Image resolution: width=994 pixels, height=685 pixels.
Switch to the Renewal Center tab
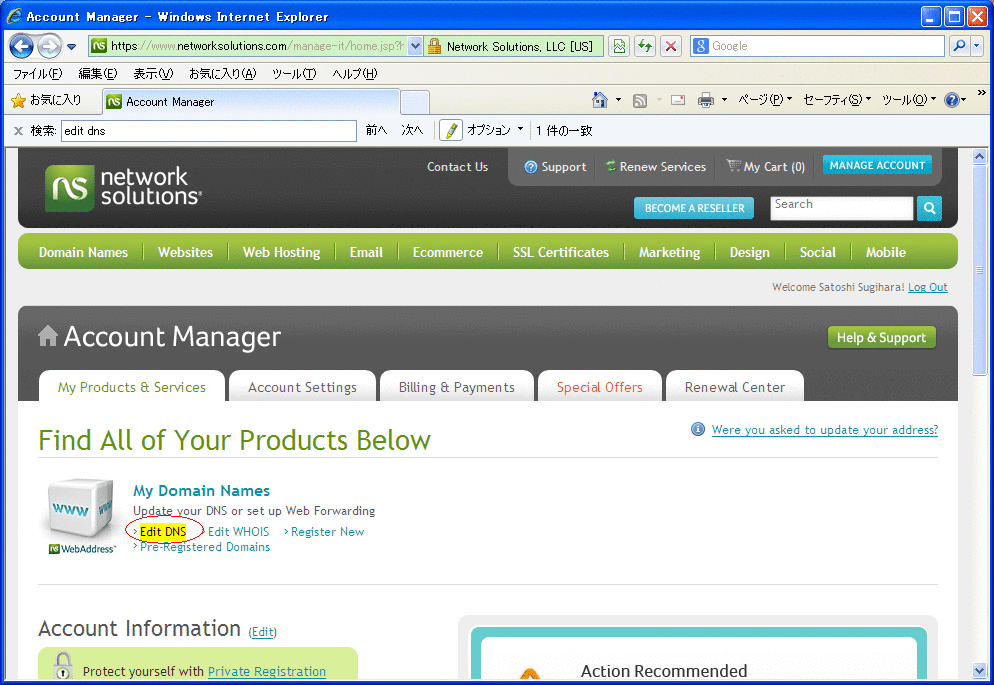click(x=735, y=387)
